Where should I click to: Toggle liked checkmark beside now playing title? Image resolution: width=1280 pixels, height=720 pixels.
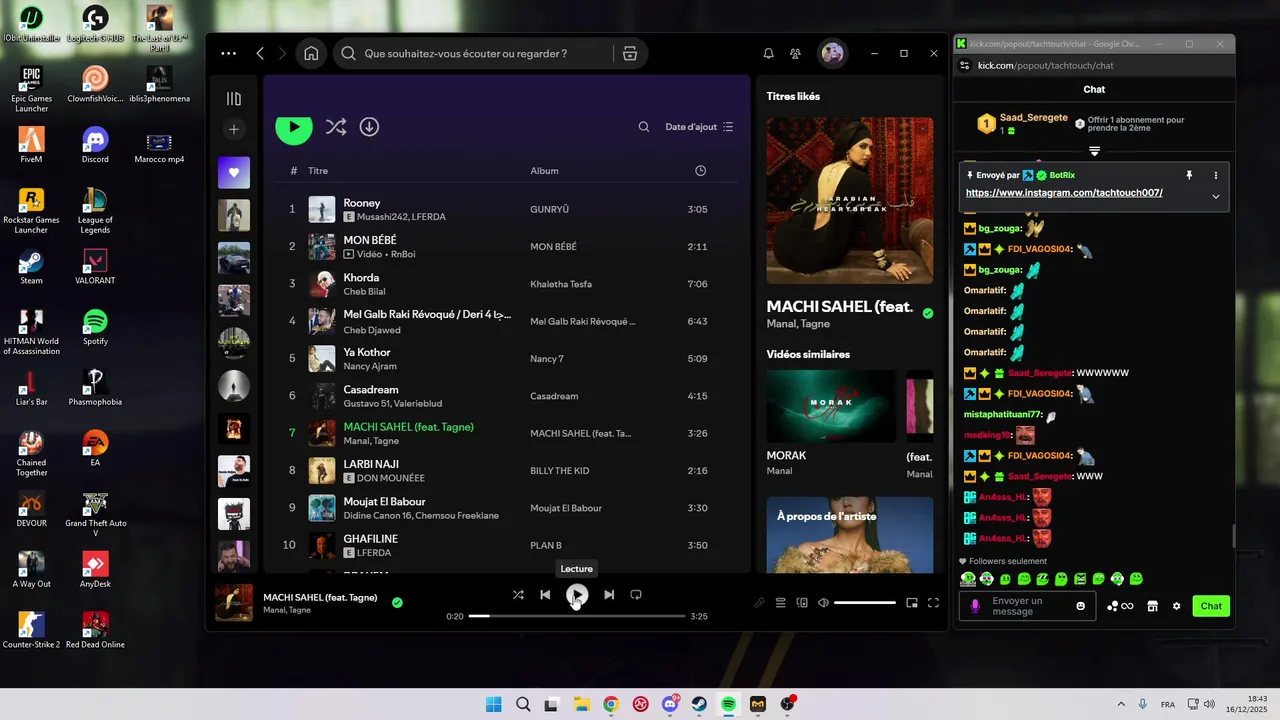[397, 602]
